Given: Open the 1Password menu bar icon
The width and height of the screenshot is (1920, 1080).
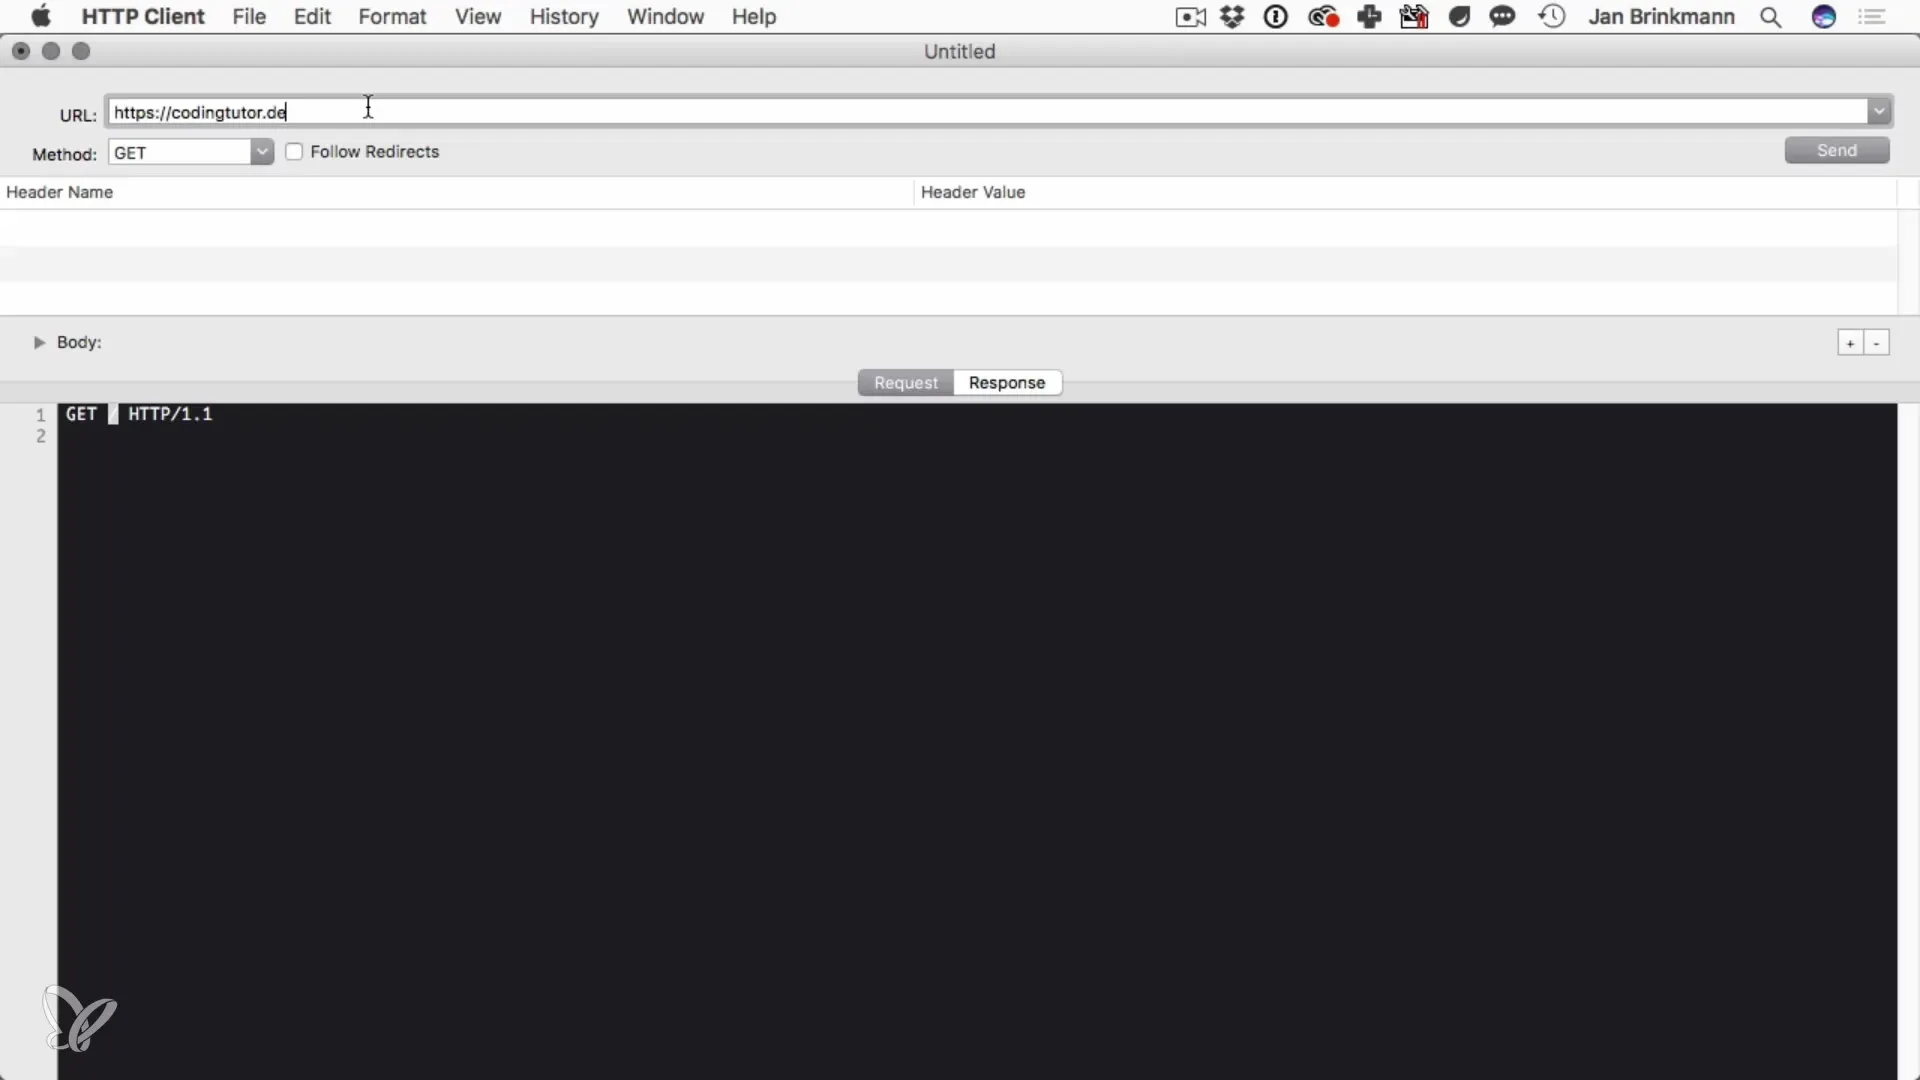Looking at the screenshot, I should (1276, 17).
